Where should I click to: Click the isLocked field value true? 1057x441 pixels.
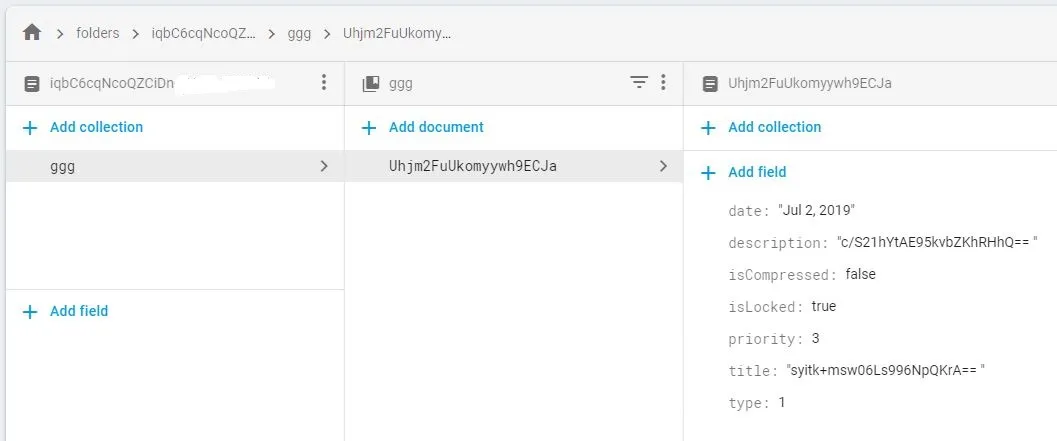pos(824,307)
